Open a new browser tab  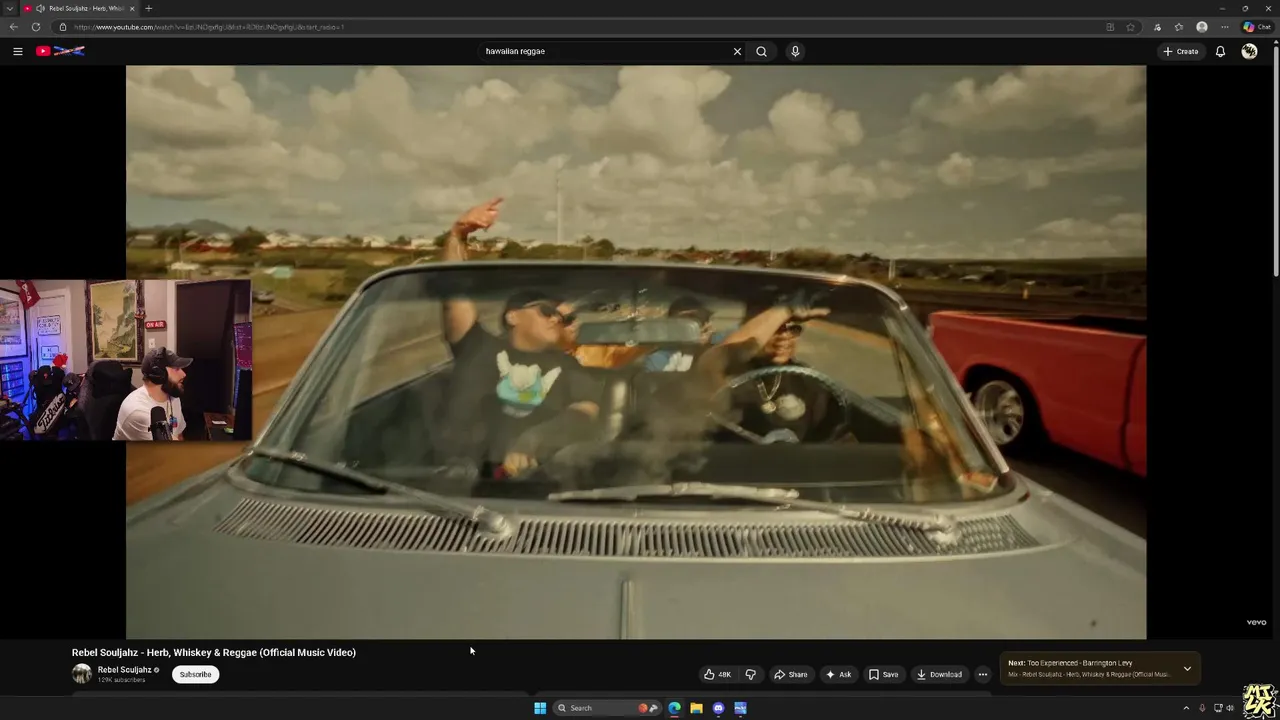148,8
